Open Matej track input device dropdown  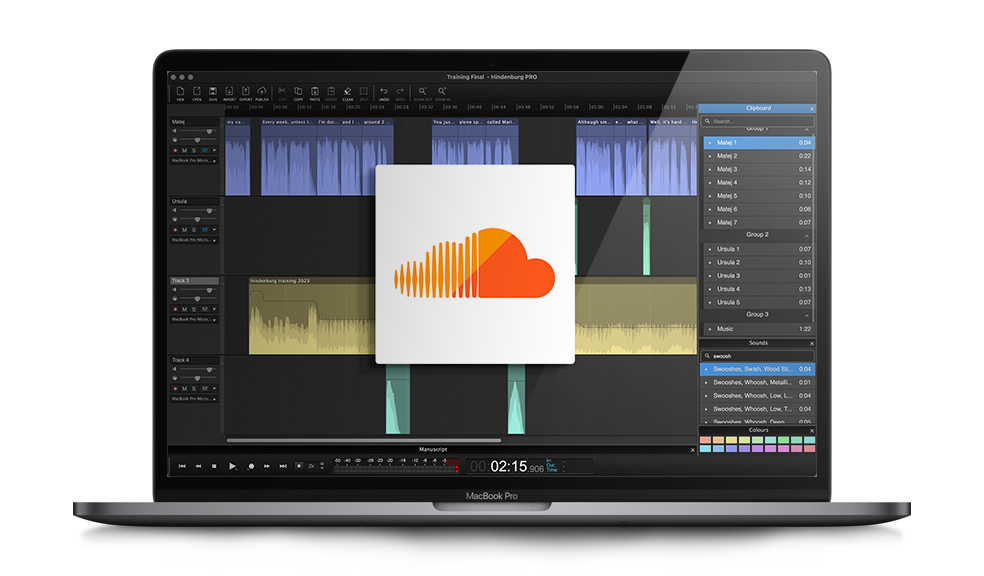[x=194, y=160]
